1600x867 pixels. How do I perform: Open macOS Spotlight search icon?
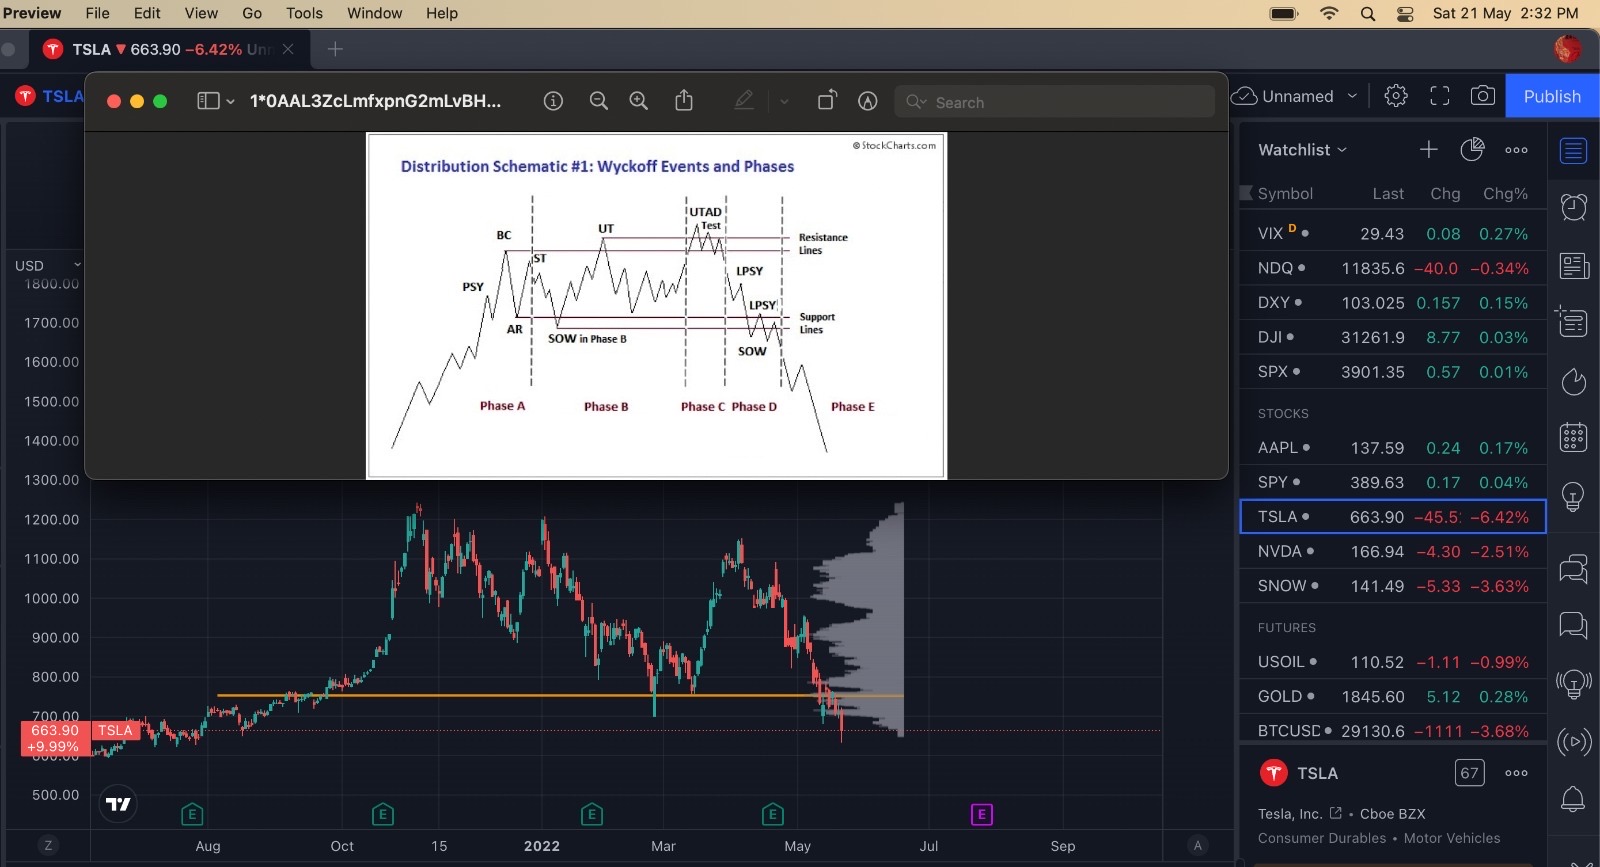coord(1368,13)
